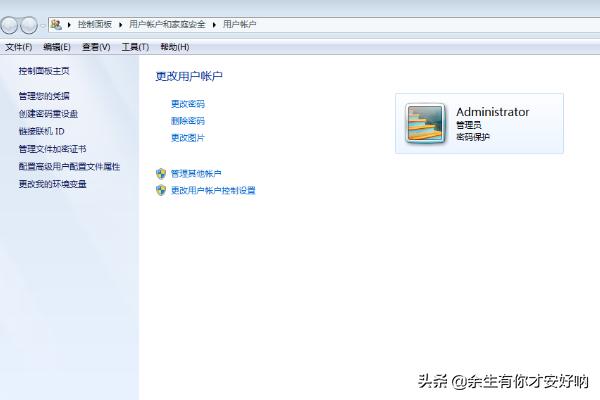This screenshot has height=400, width=600.
Task: Click the 删除密码 link
Action: [x=187, y=120]
